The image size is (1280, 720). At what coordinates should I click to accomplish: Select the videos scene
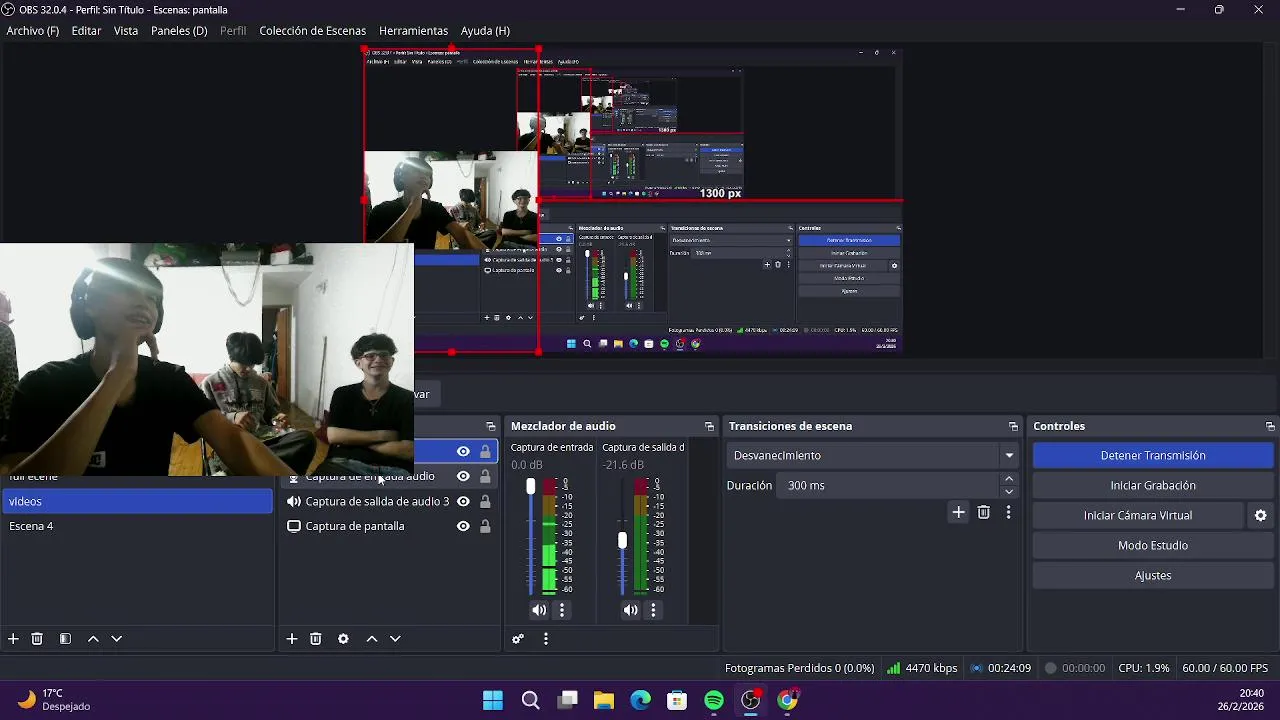pyautogui.click(x=137, y=501)
